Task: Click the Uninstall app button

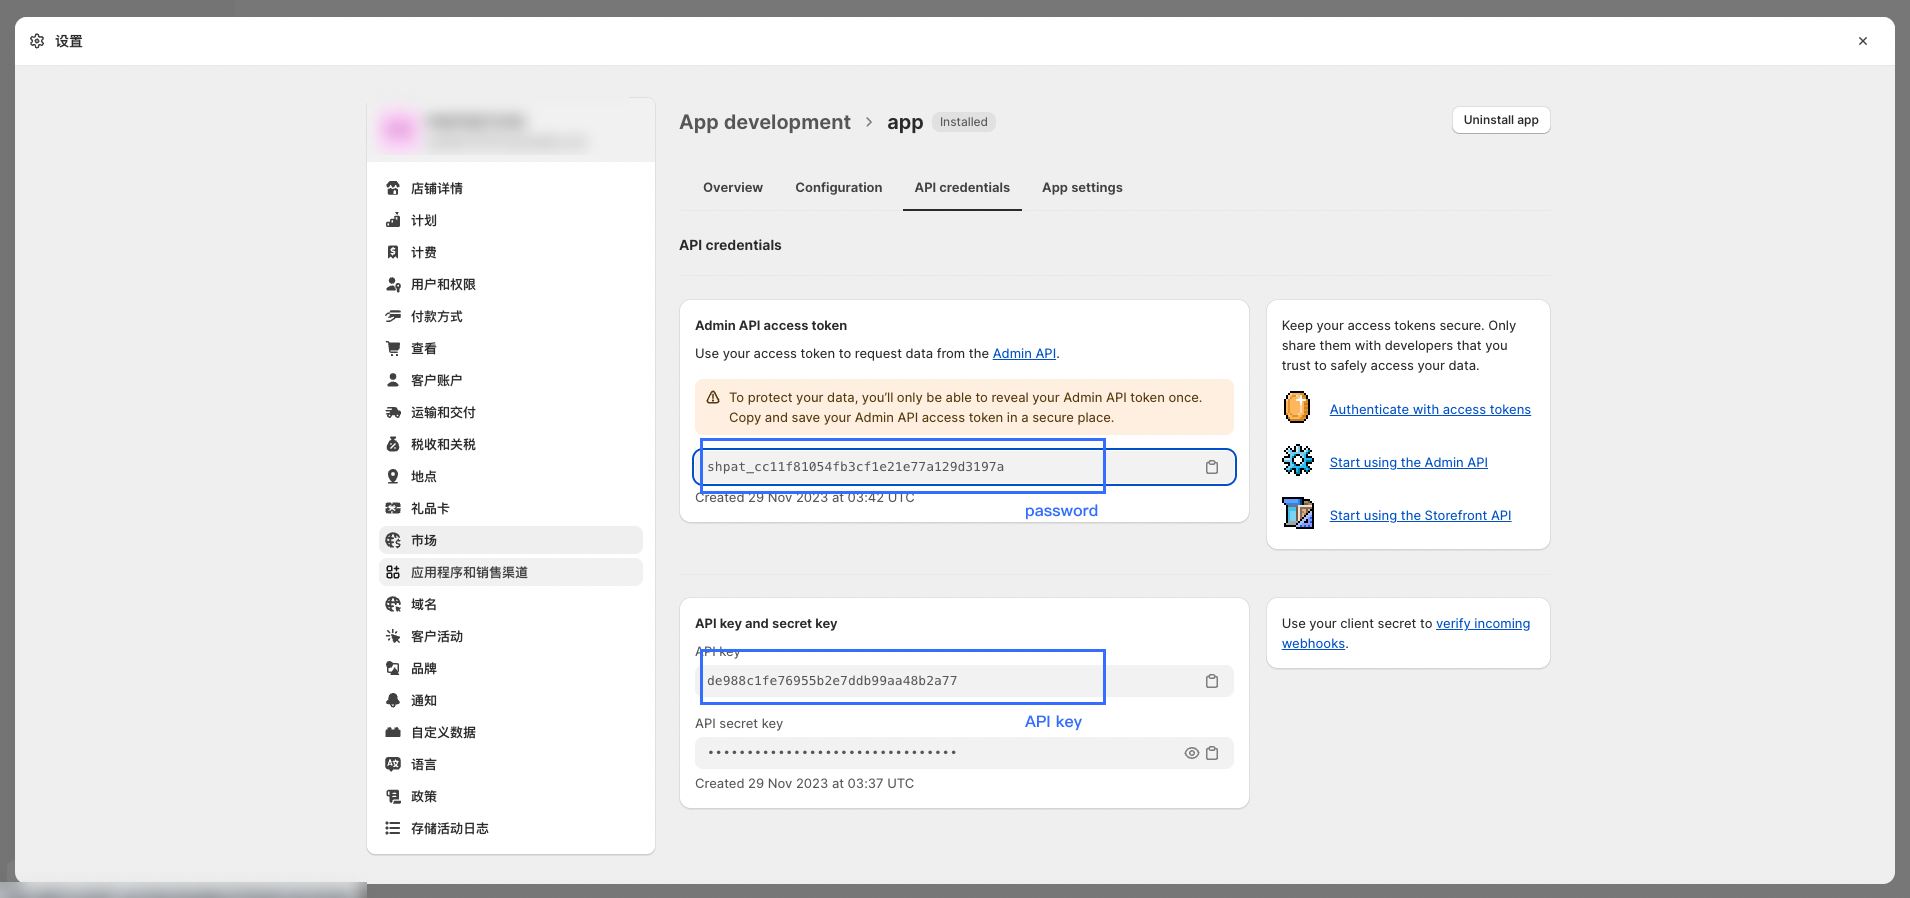Action: [x=1500, y=120]
